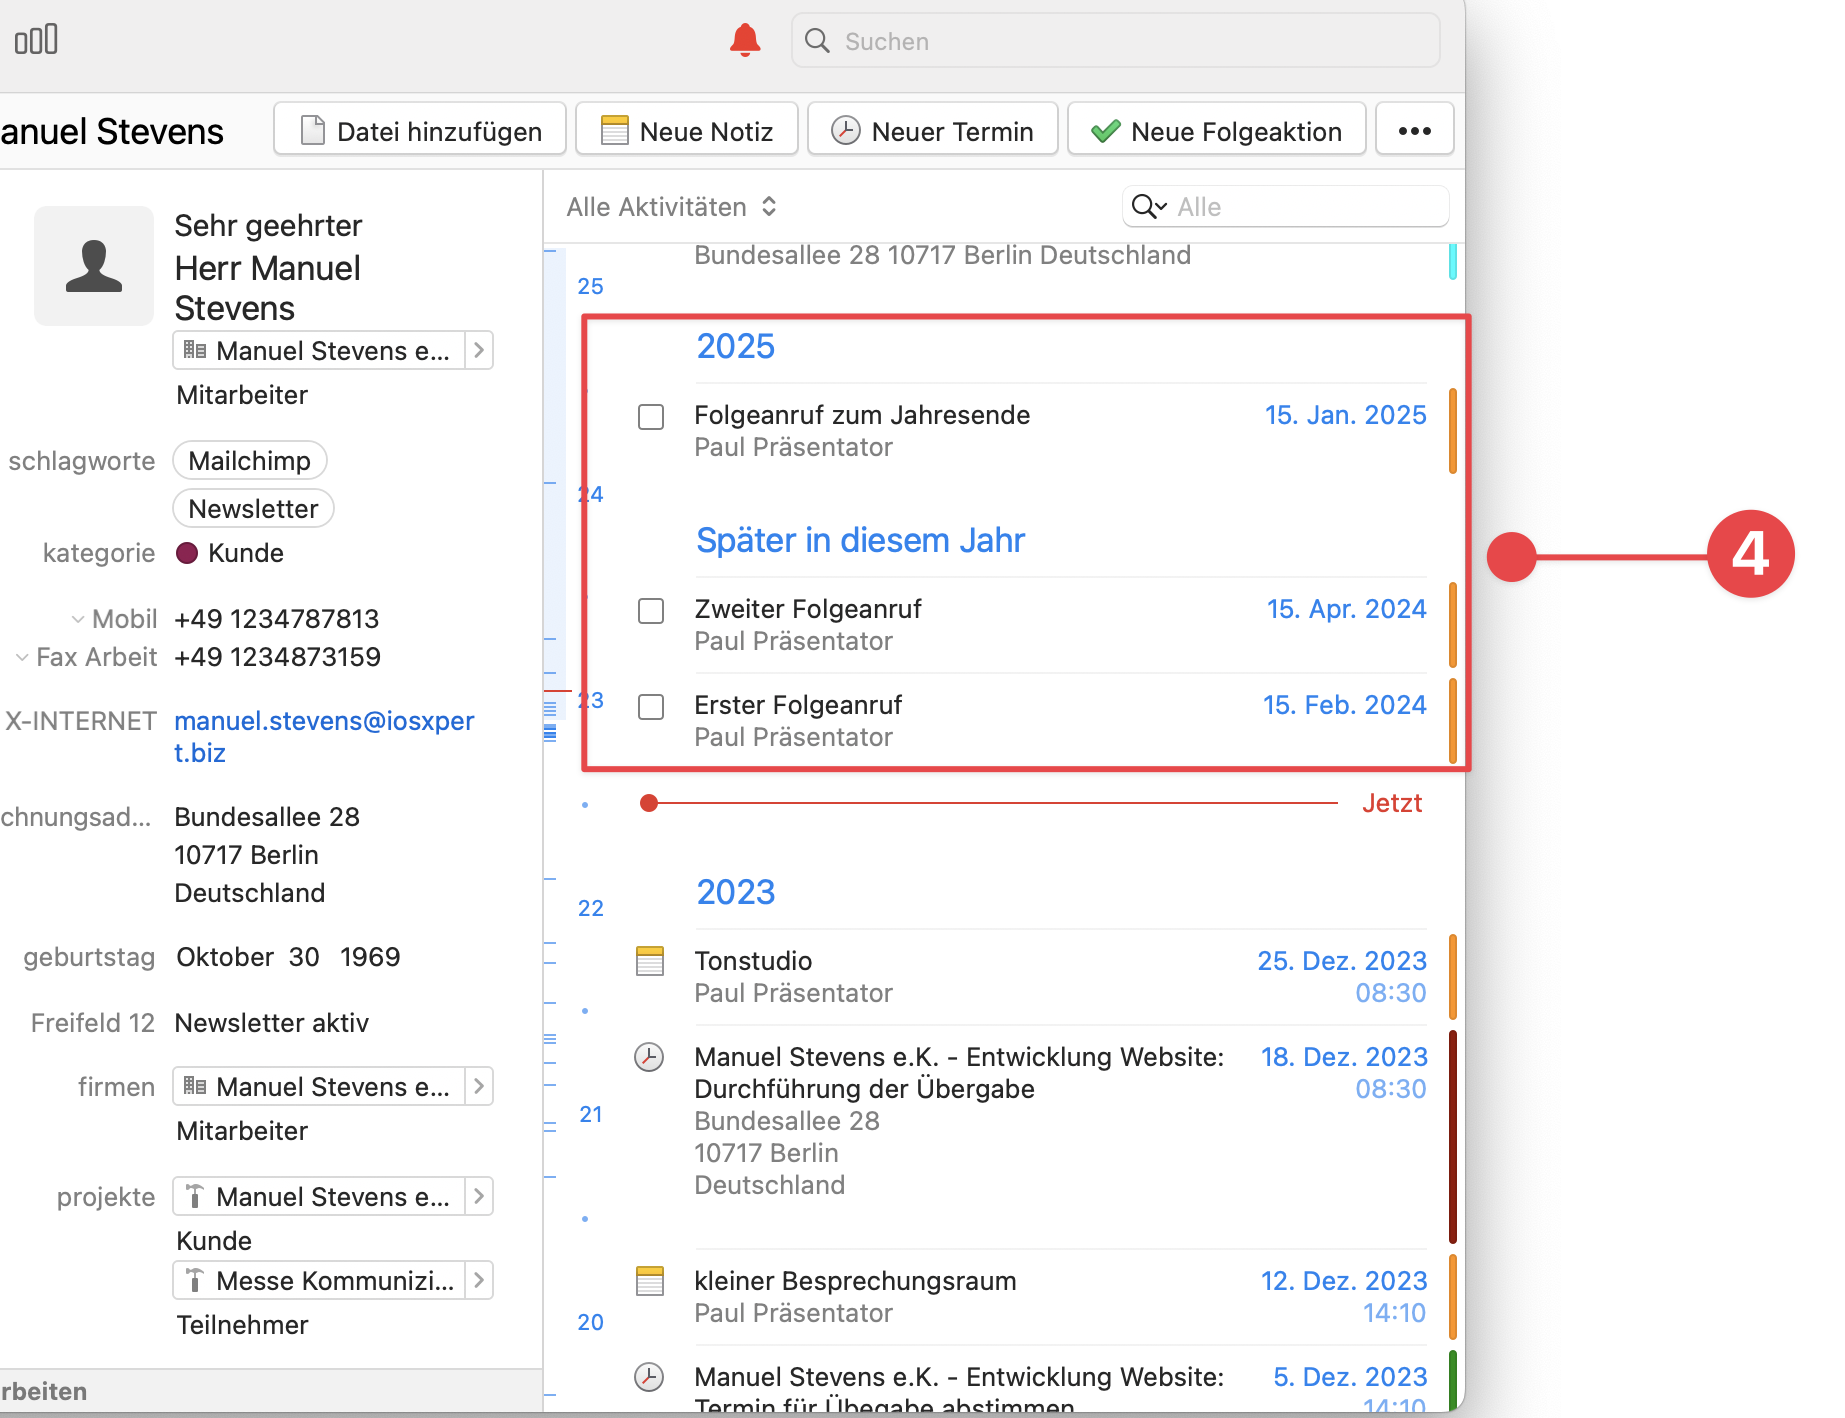Click the red notification bell icon
This screenshot has height=1418, width=1845.
[x=744, y=40]
